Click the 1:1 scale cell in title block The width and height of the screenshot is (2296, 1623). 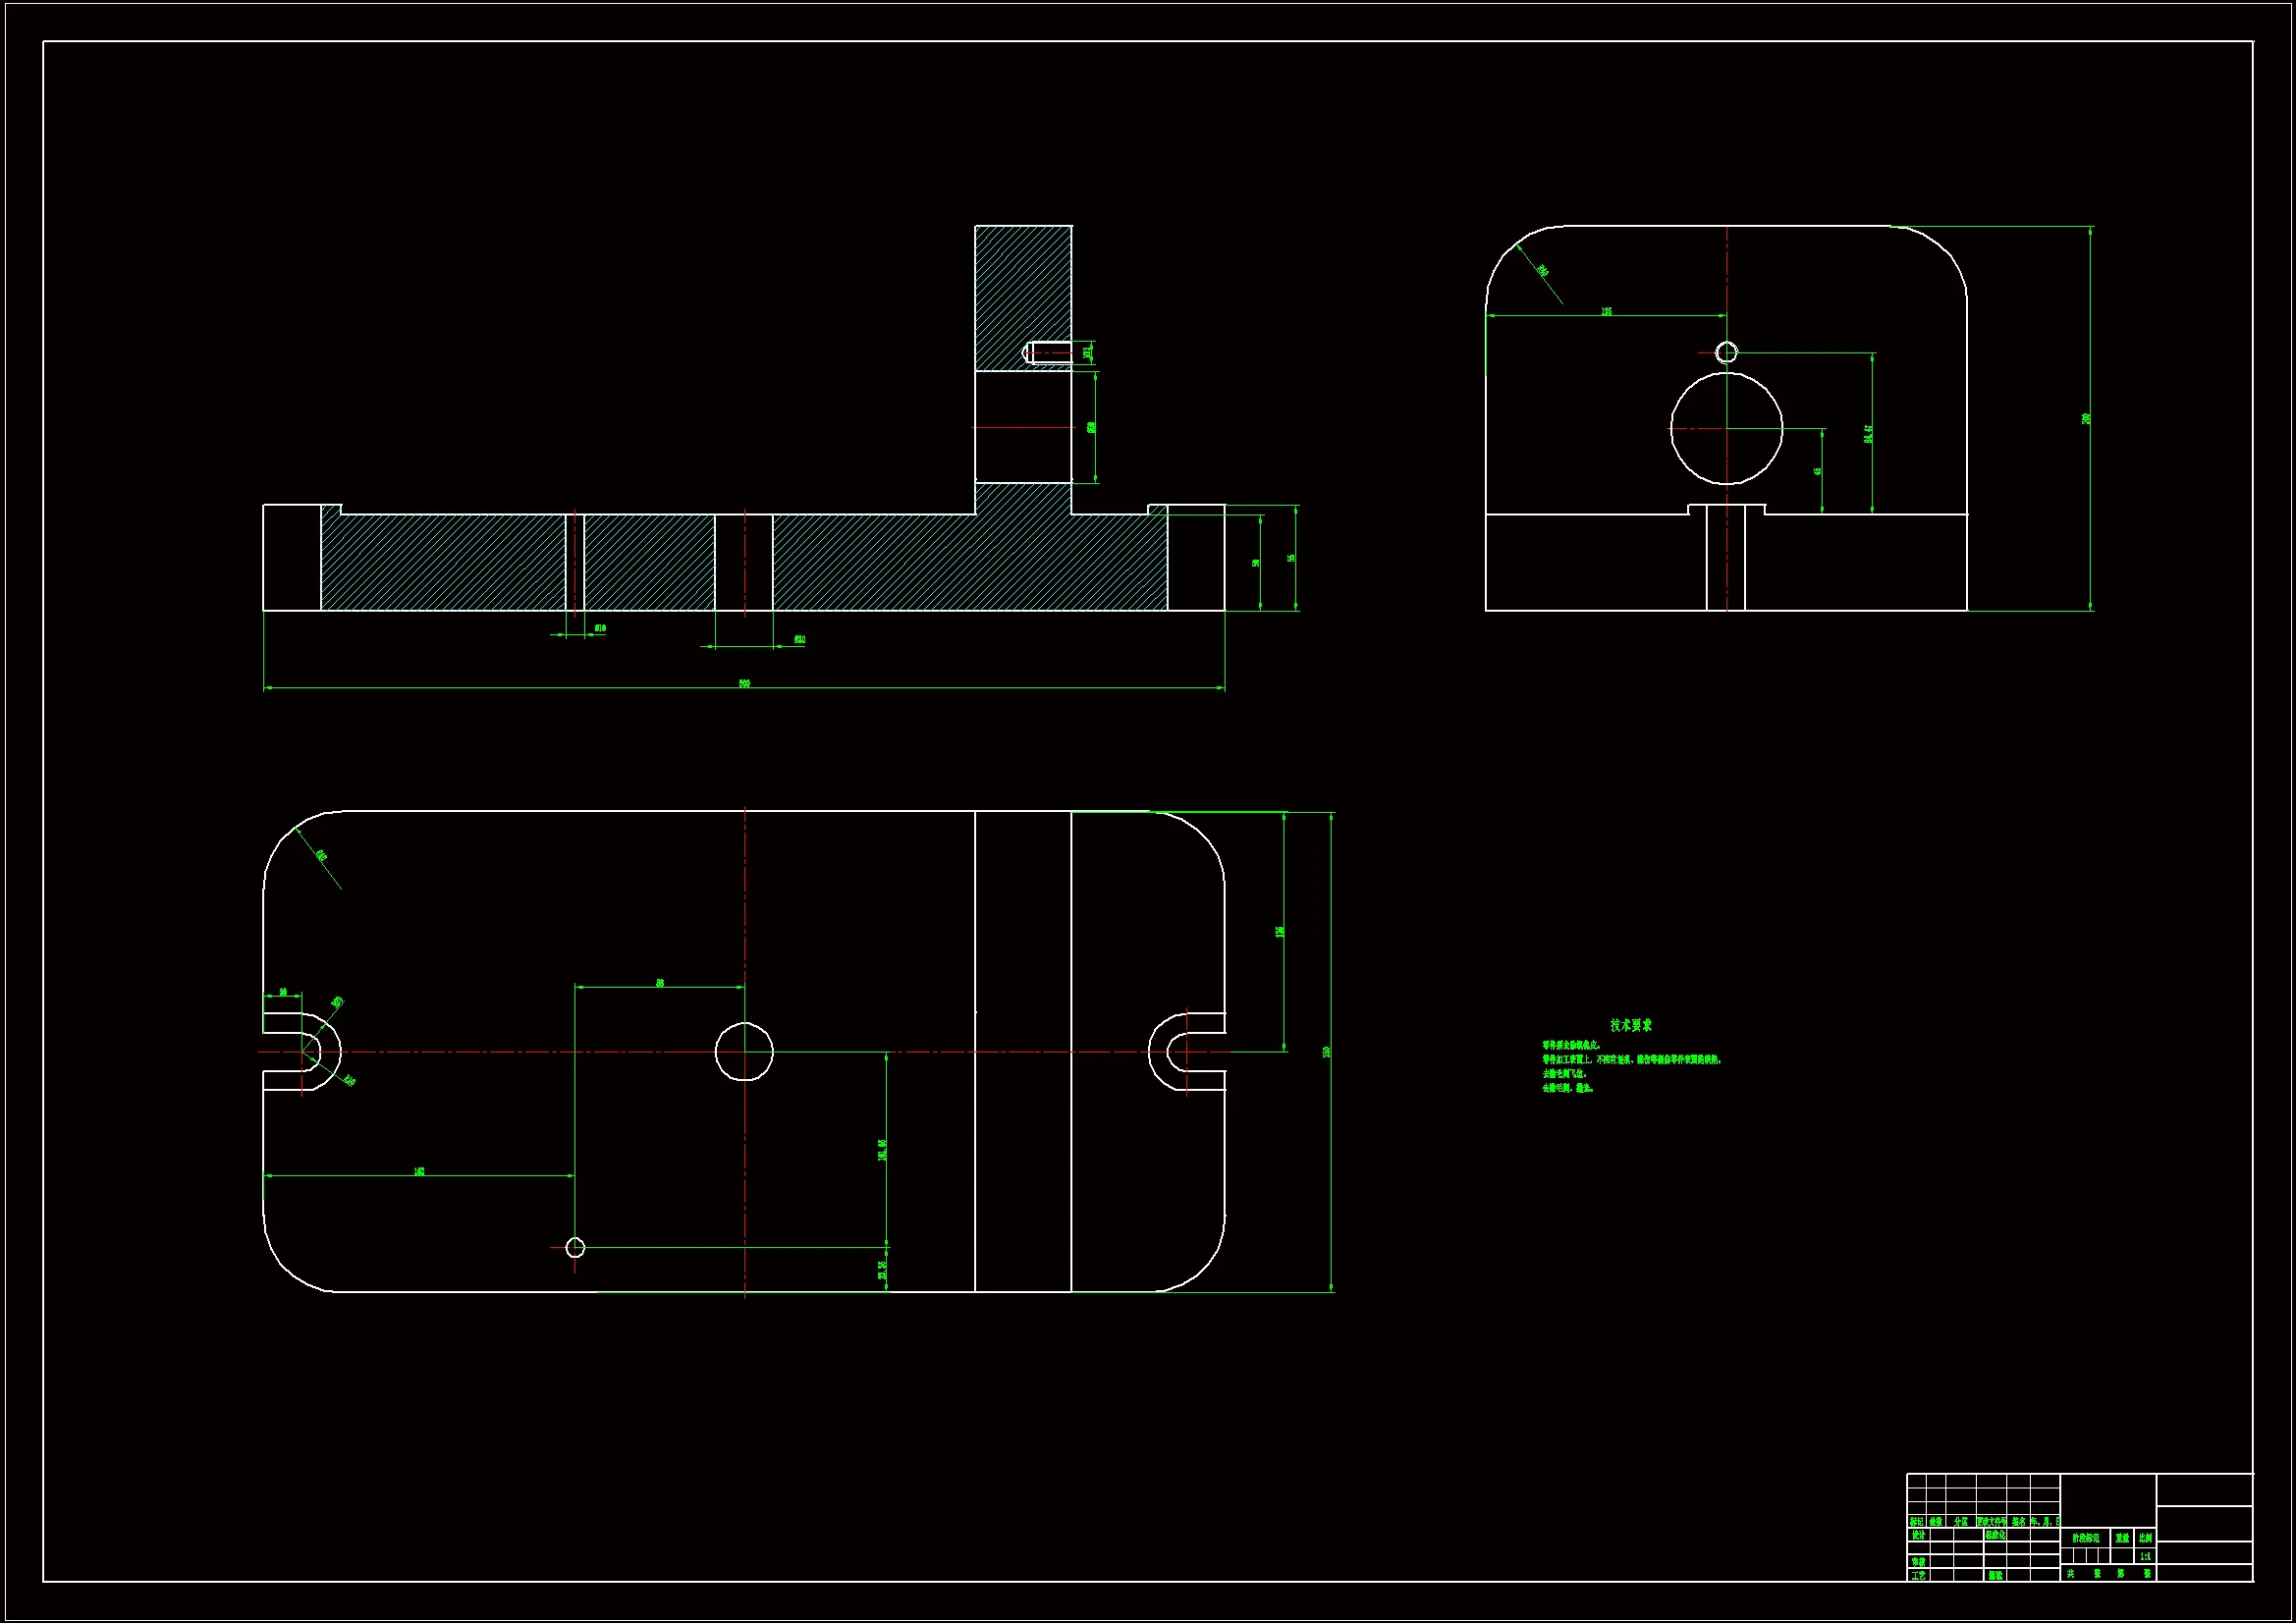pos(2144,1556)
